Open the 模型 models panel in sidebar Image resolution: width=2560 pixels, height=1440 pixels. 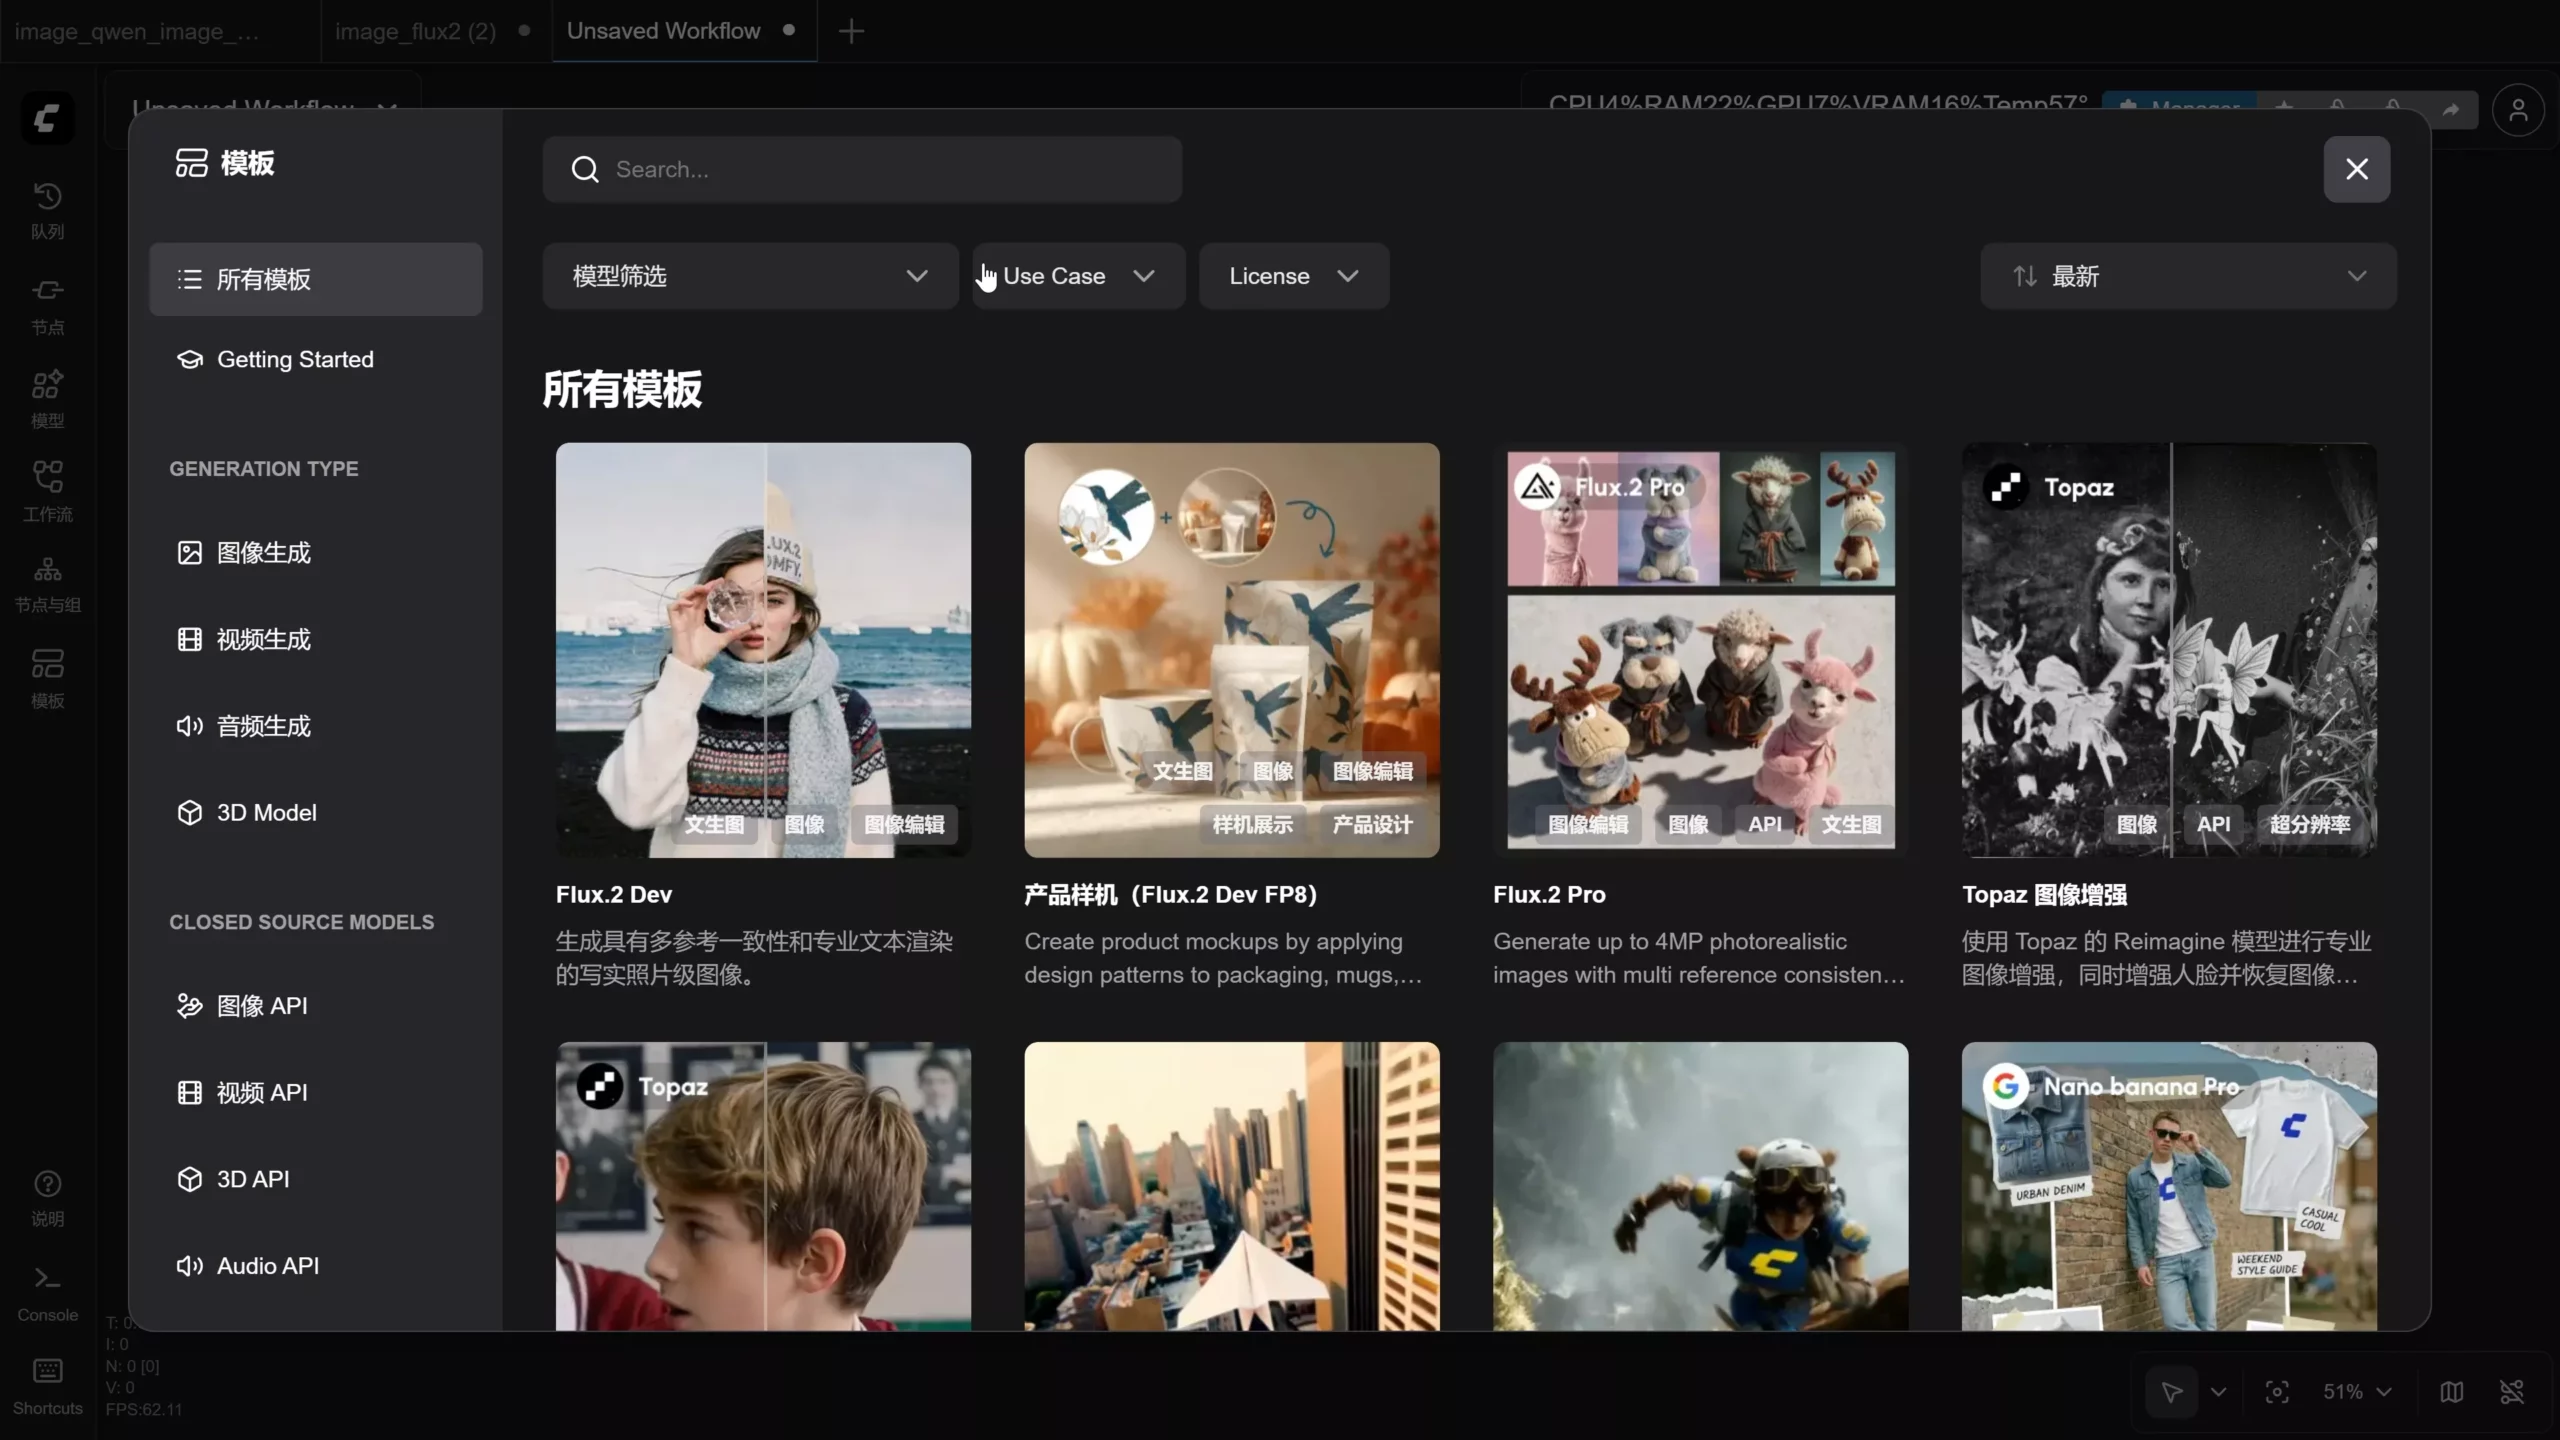tap(46, 396)
